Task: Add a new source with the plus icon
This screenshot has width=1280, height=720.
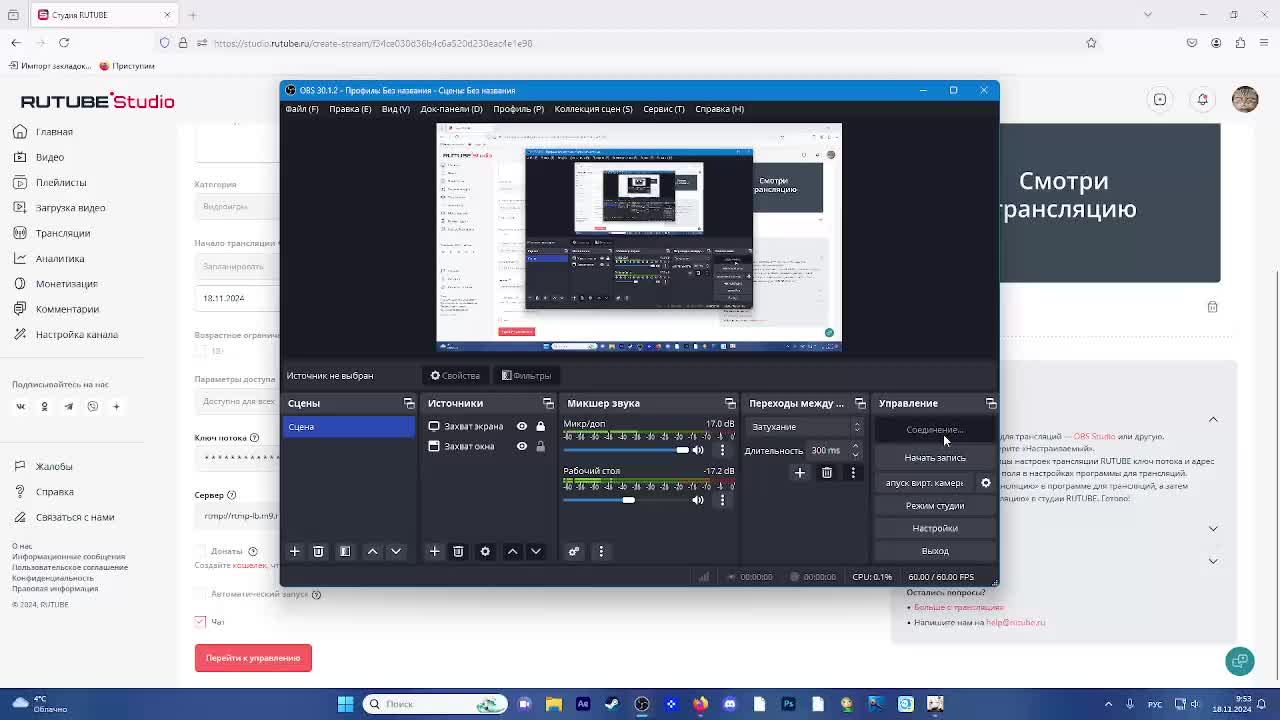Action: coord(435,551)
